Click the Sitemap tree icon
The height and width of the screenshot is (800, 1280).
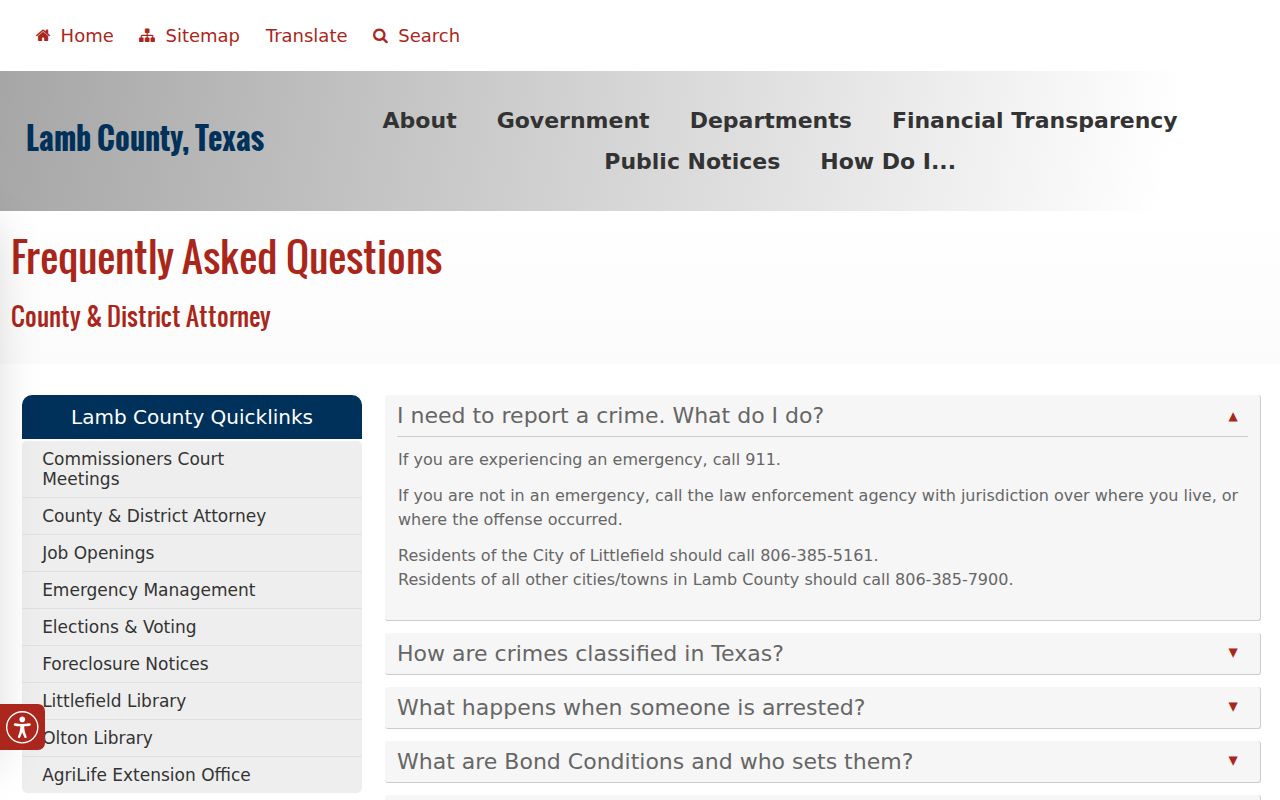pos(147,36)
